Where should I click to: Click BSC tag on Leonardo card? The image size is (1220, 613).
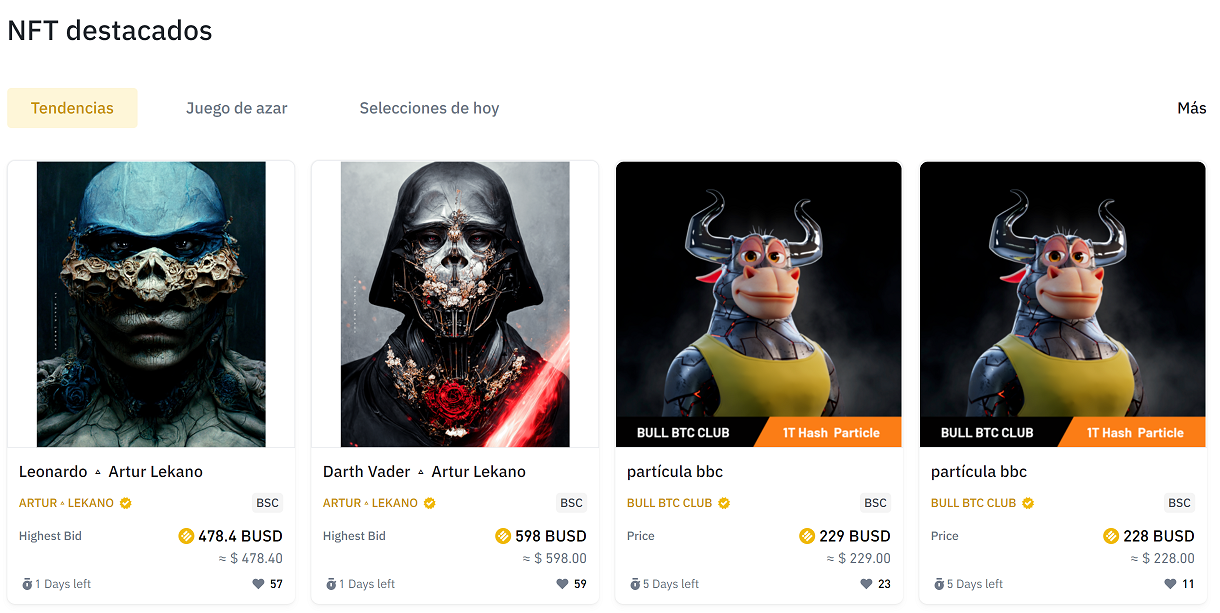tap(267, 503)
